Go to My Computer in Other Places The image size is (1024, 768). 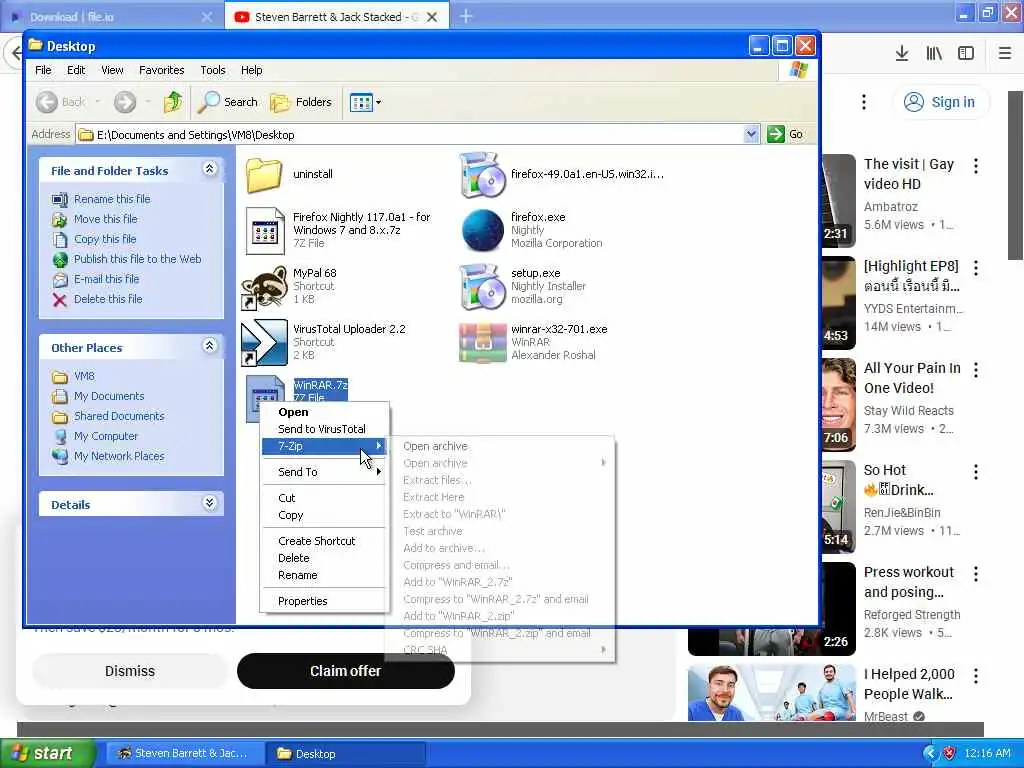coord(106,436)
